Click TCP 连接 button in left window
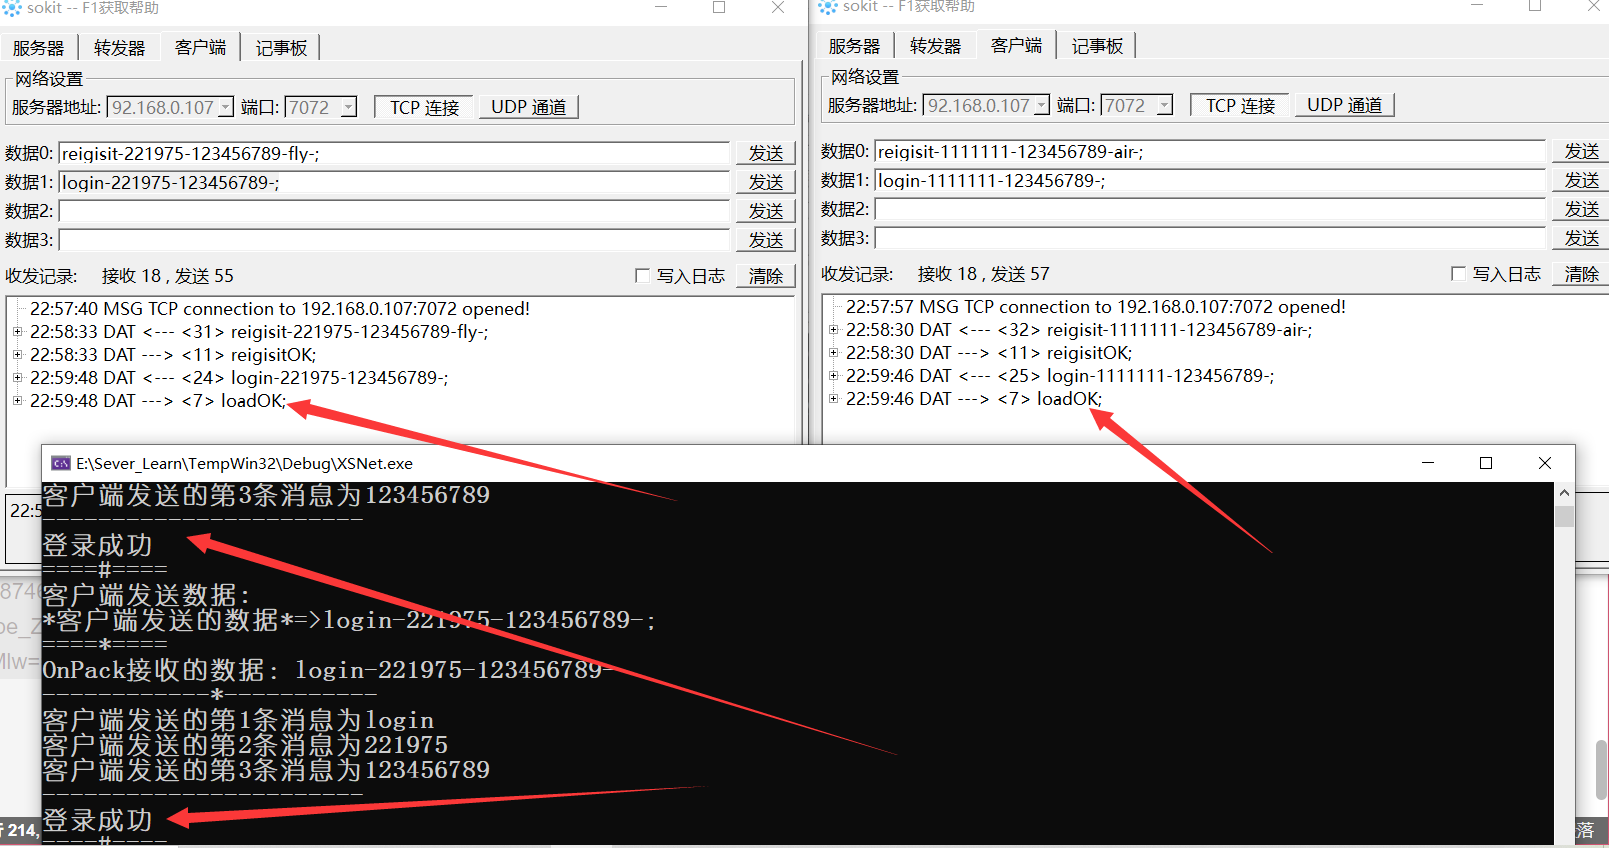This screenshot has height=848, width=1609. coord(424,107)
